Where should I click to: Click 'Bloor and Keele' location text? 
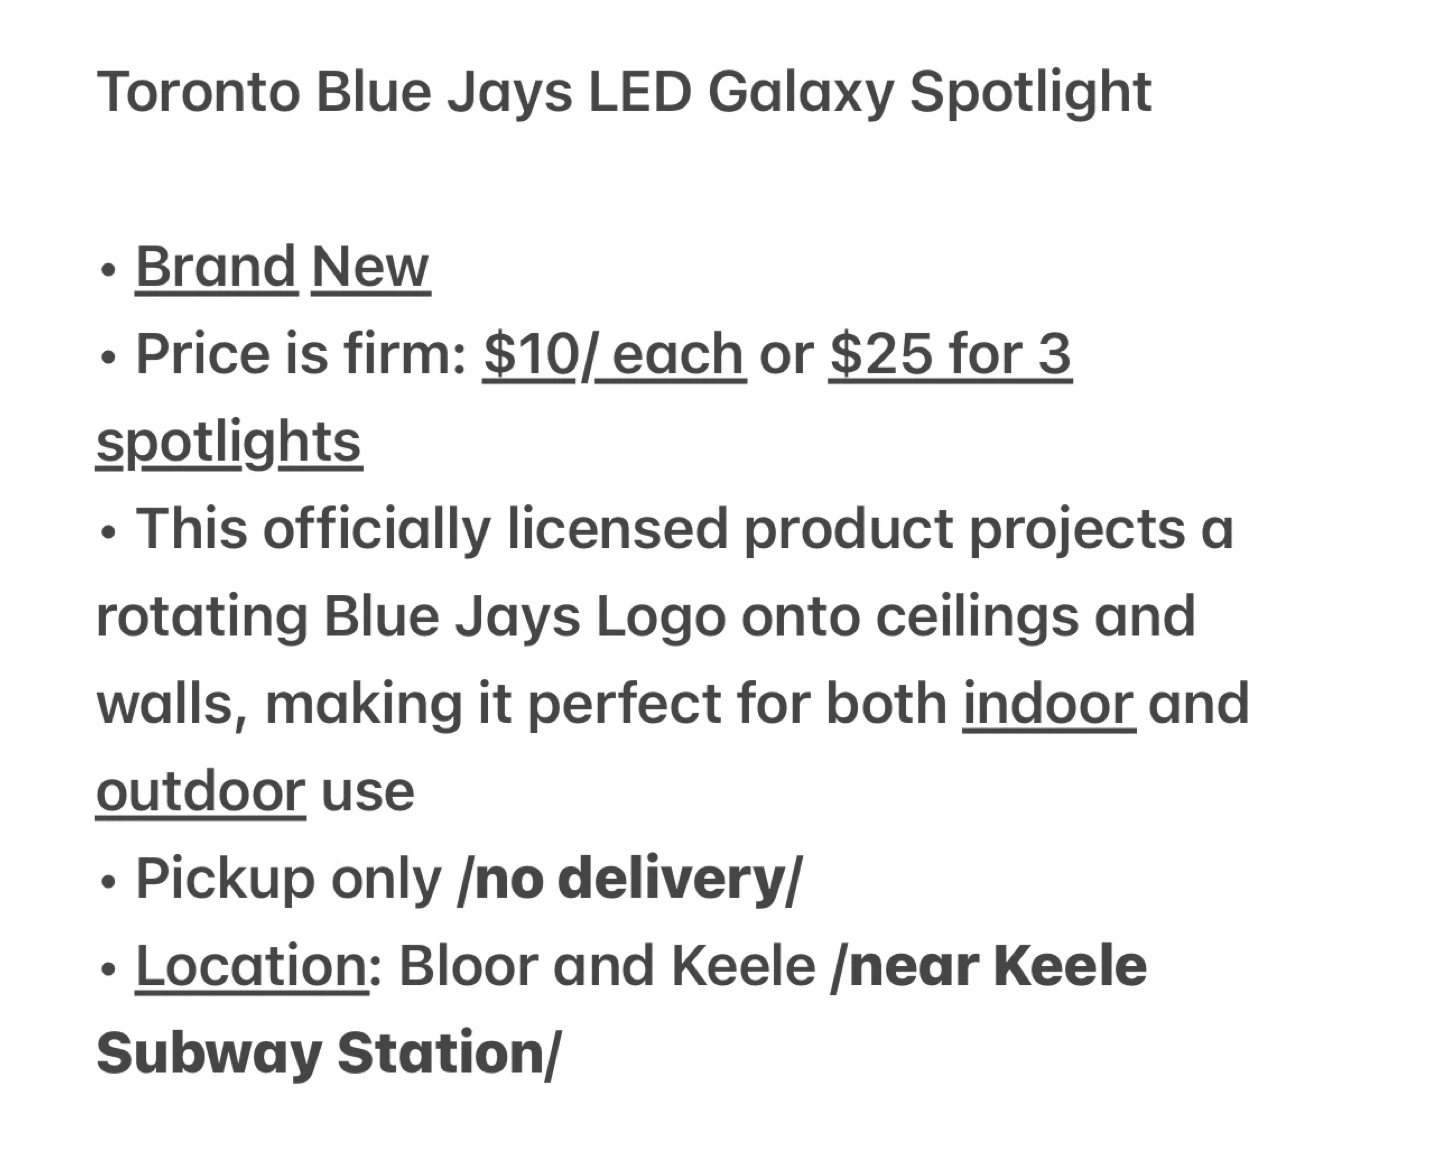click(x=607, y=966)
